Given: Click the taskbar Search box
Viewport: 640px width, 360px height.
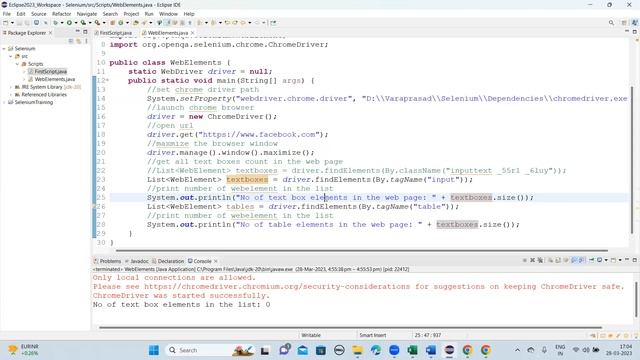Looking at the screenshot, I should pyautogui.click(x=210, y=350).
